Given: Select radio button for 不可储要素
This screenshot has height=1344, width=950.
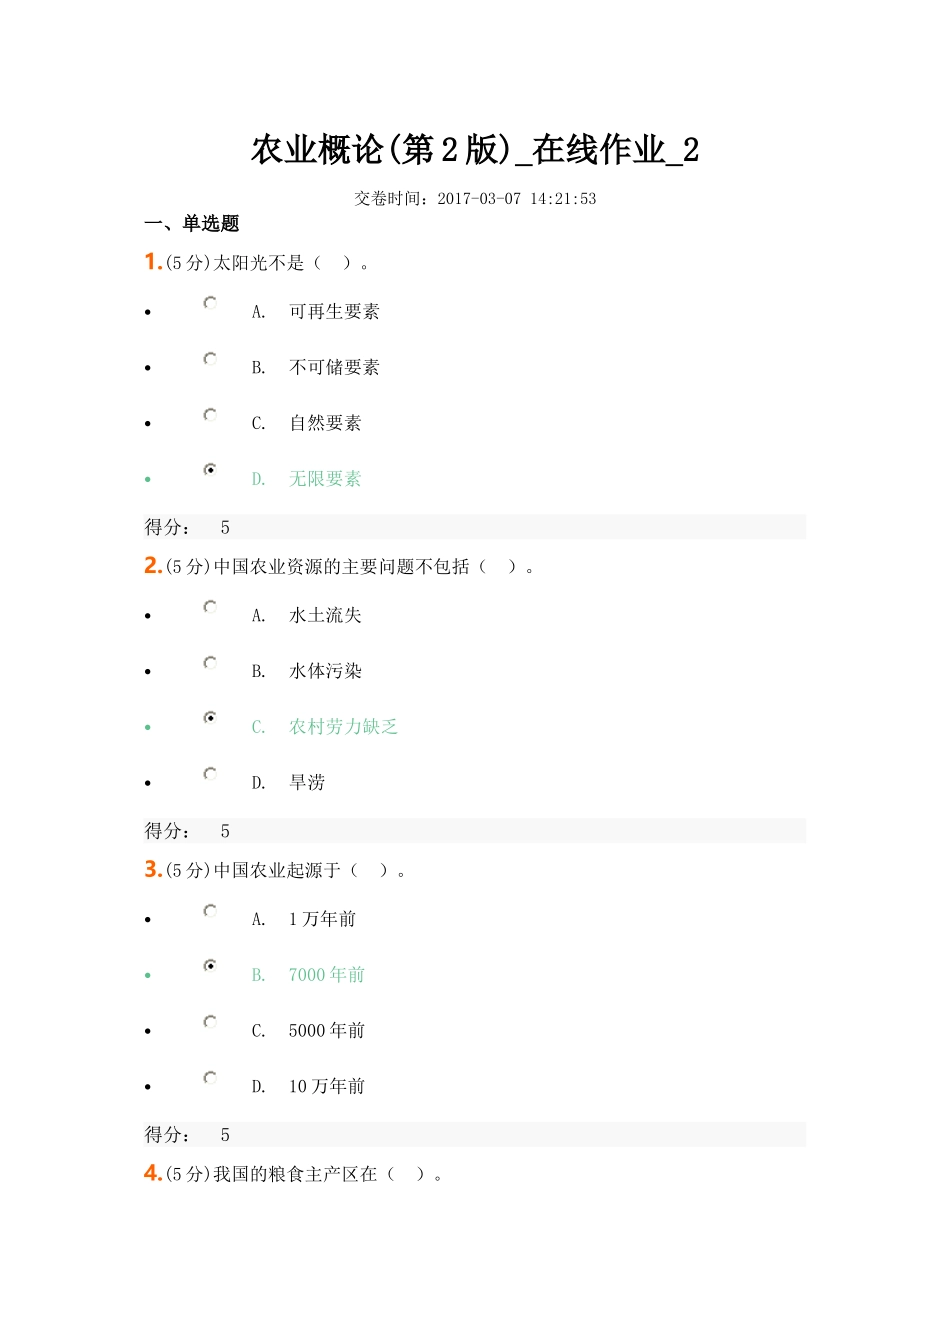Looking at the screenshot, I should pyautogui.click(x=210, y=359).
